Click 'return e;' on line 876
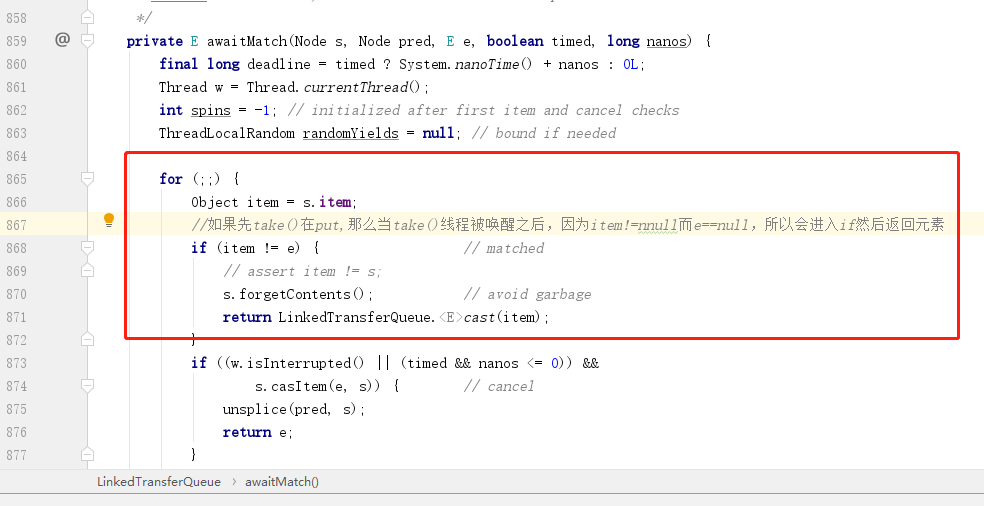Screen dimensions: 984x506 258,432
